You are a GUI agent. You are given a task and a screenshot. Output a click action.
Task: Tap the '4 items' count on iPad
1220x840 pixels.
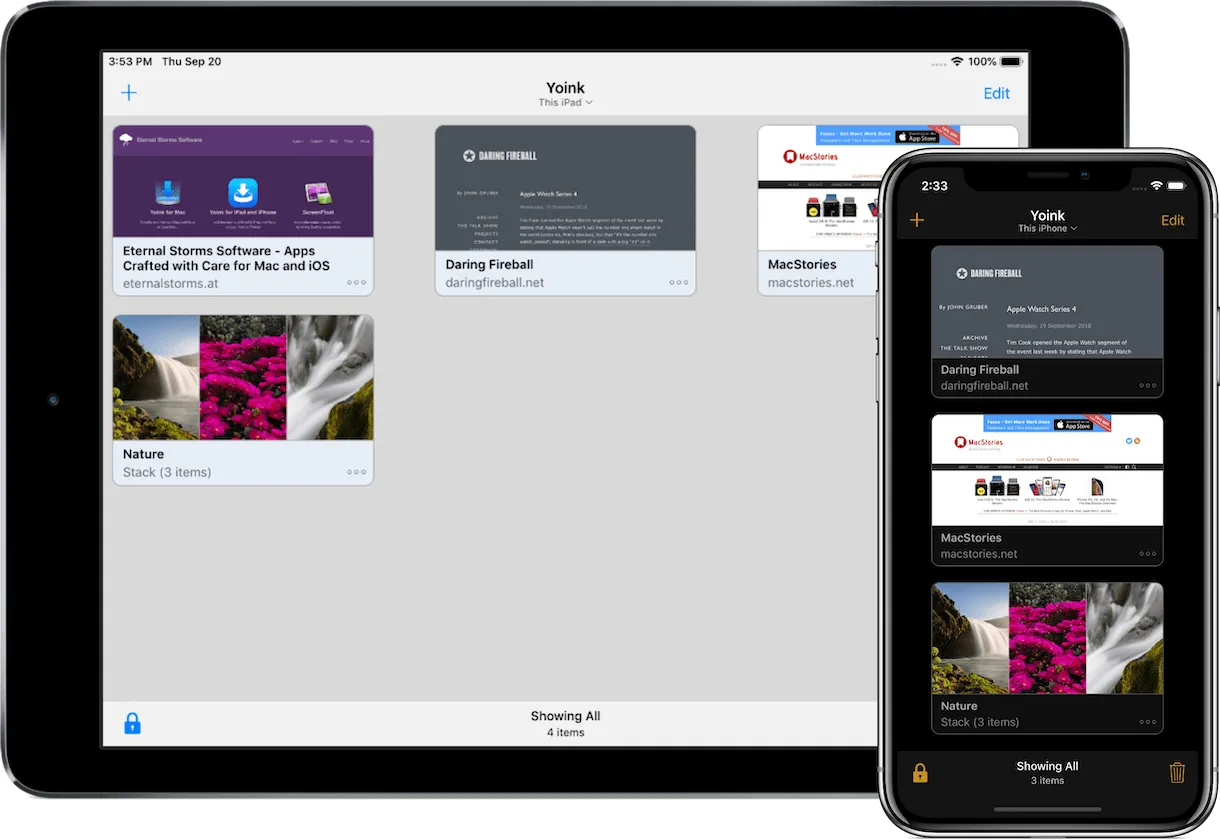[x=565, y=733]
